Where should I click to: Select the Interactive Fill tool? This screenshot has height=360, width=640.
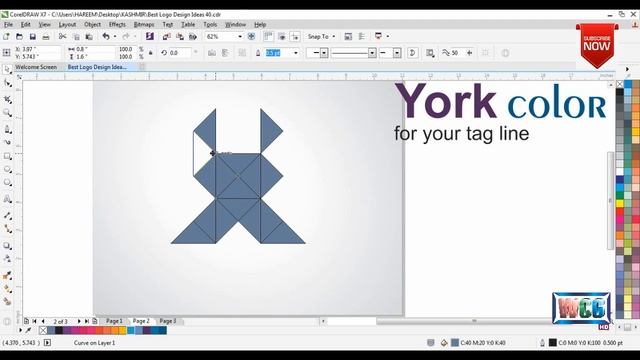(7, 289)
